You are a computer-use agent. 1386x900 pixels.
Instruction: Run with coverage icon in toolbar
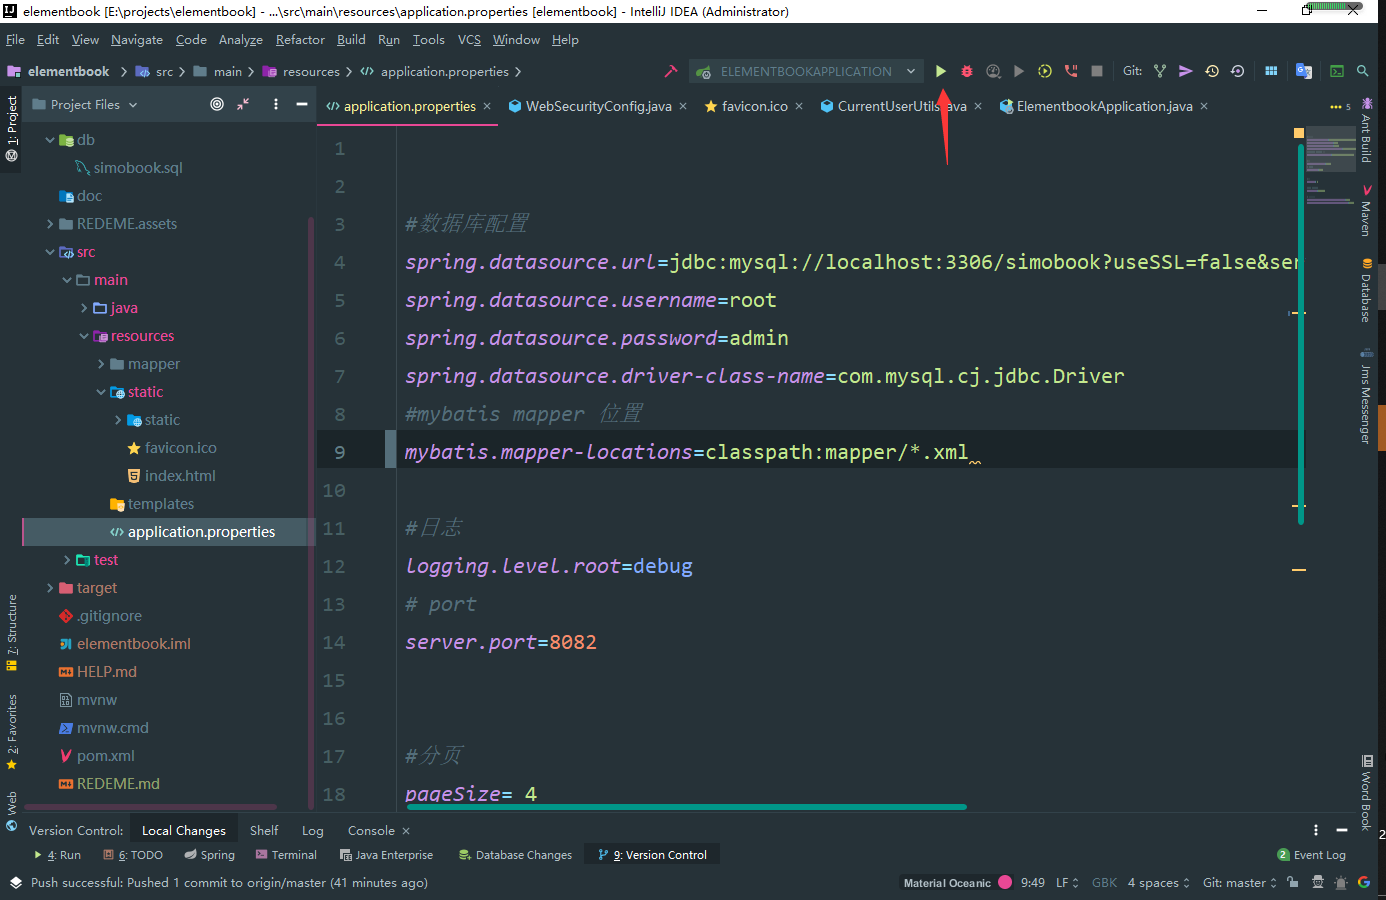pos(993,71)
